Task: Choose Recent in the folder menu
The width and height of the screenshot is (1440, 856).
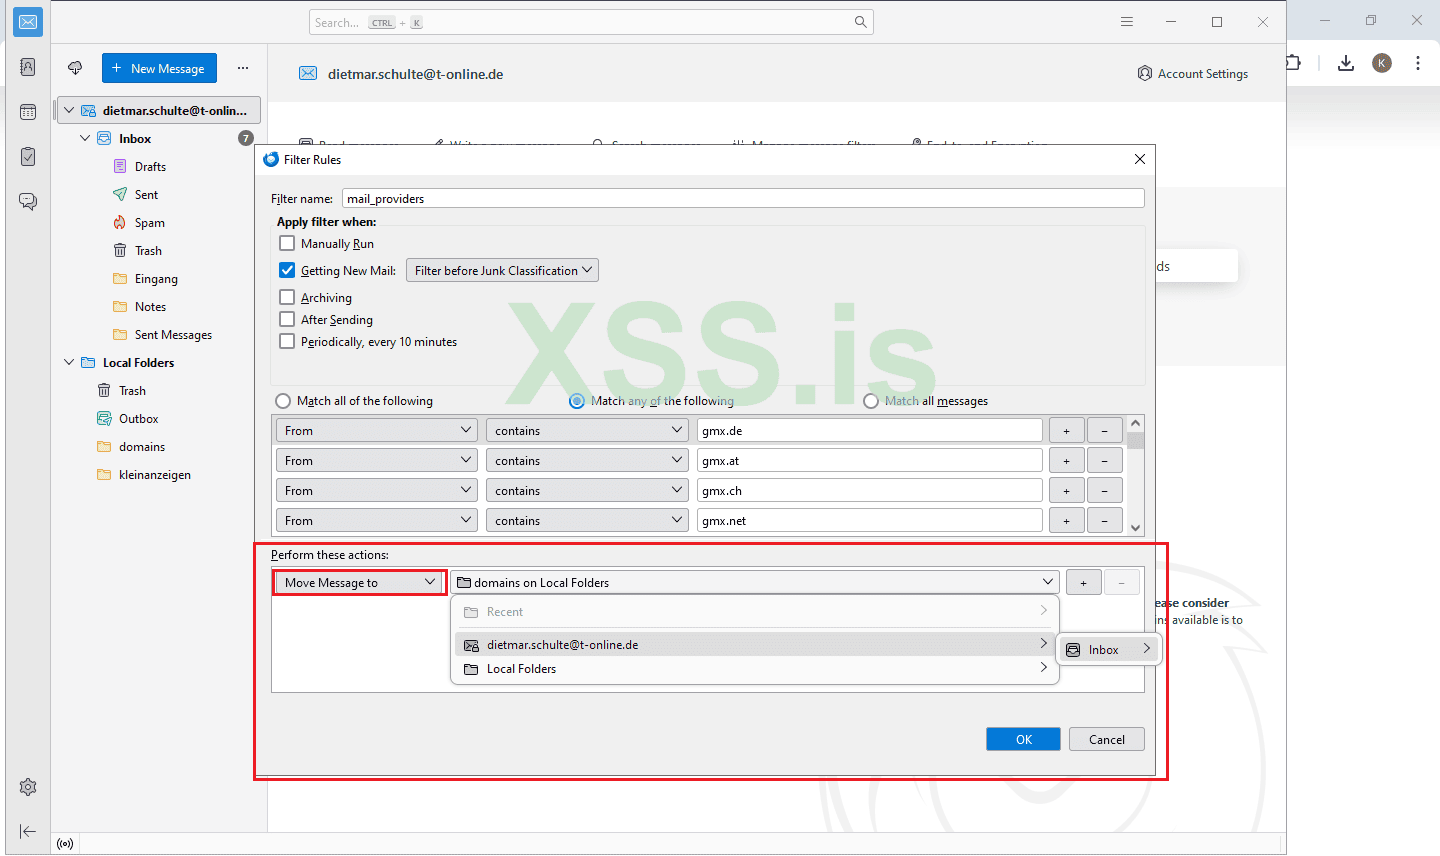Action: (x=755, y=612)
